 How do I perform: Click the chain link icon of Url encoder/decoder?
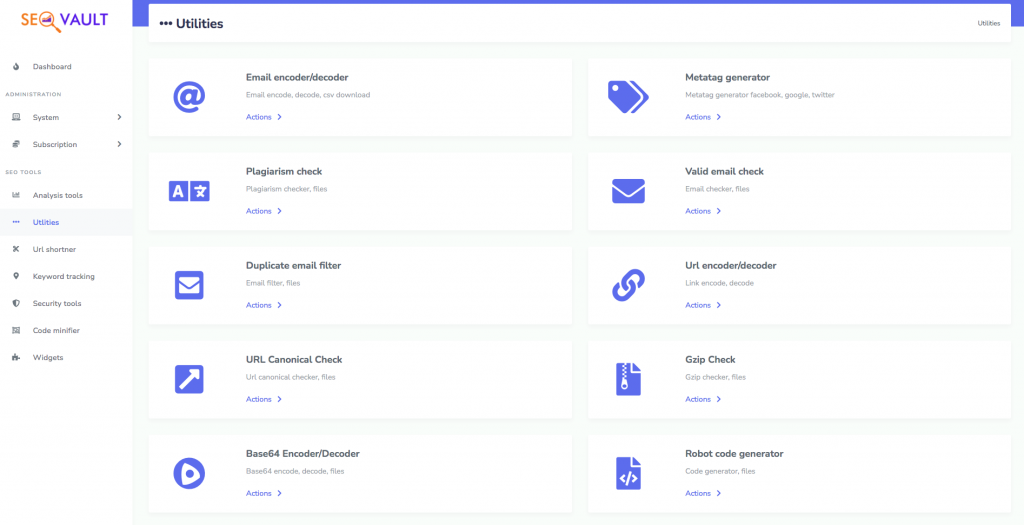coord(628,285)
